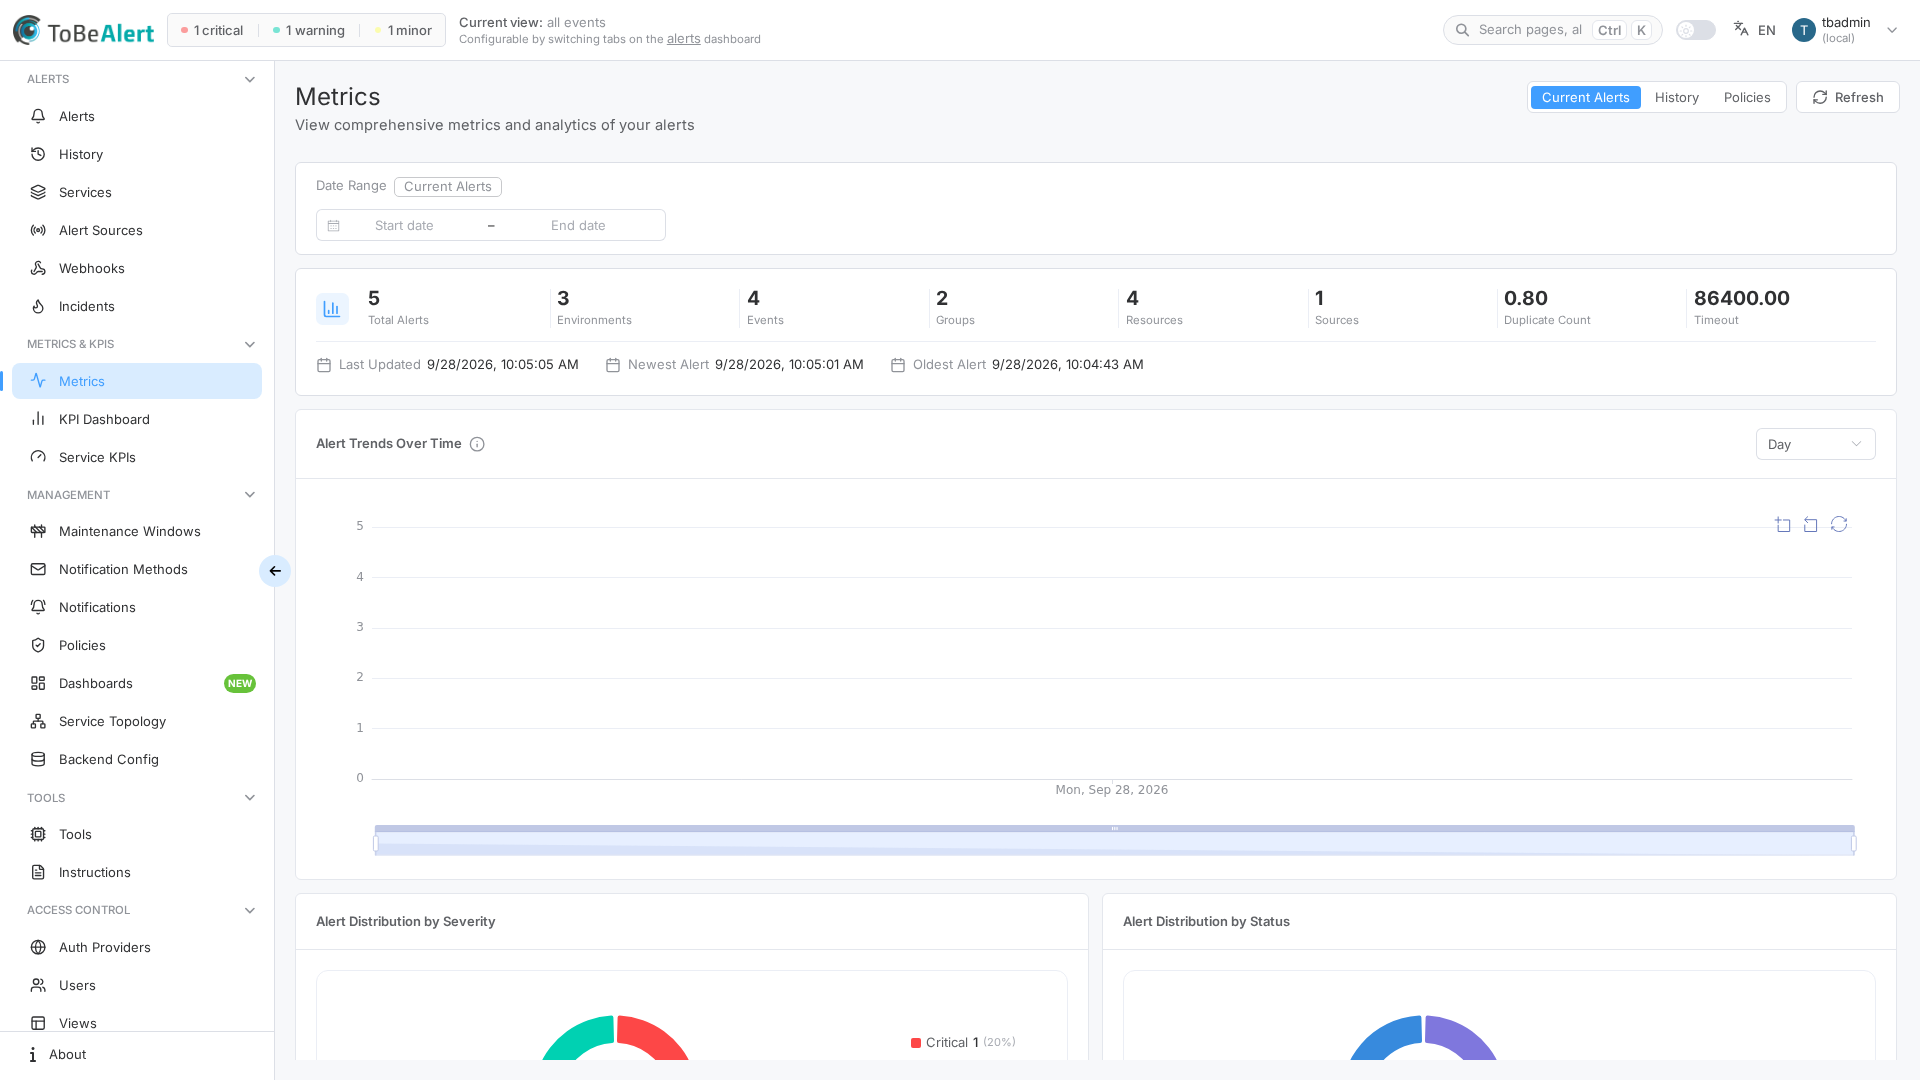
Task: Select the Metrics sidebar item
Action: click(x=137, y=381)
